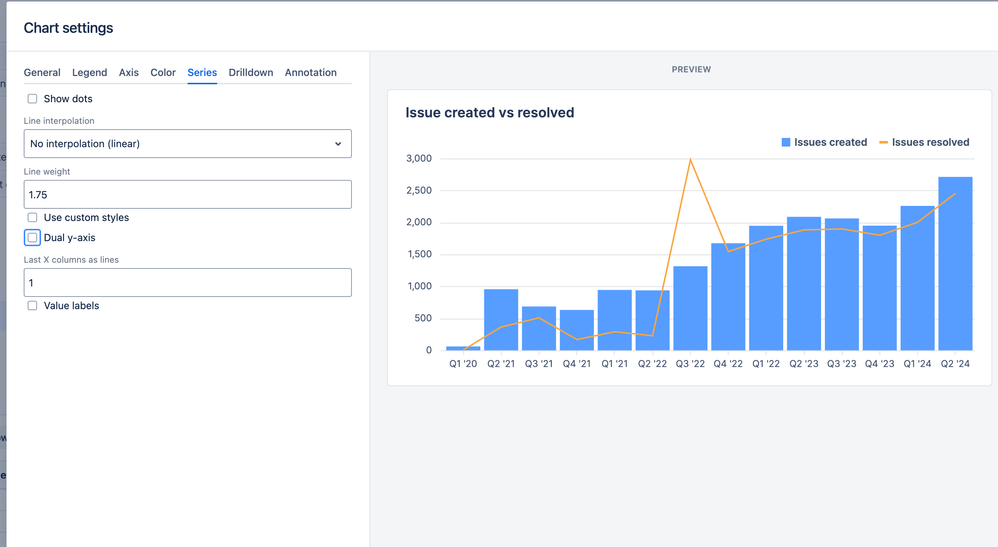
Task: Click the Line weight input field
Action: (x=188, y=194)
